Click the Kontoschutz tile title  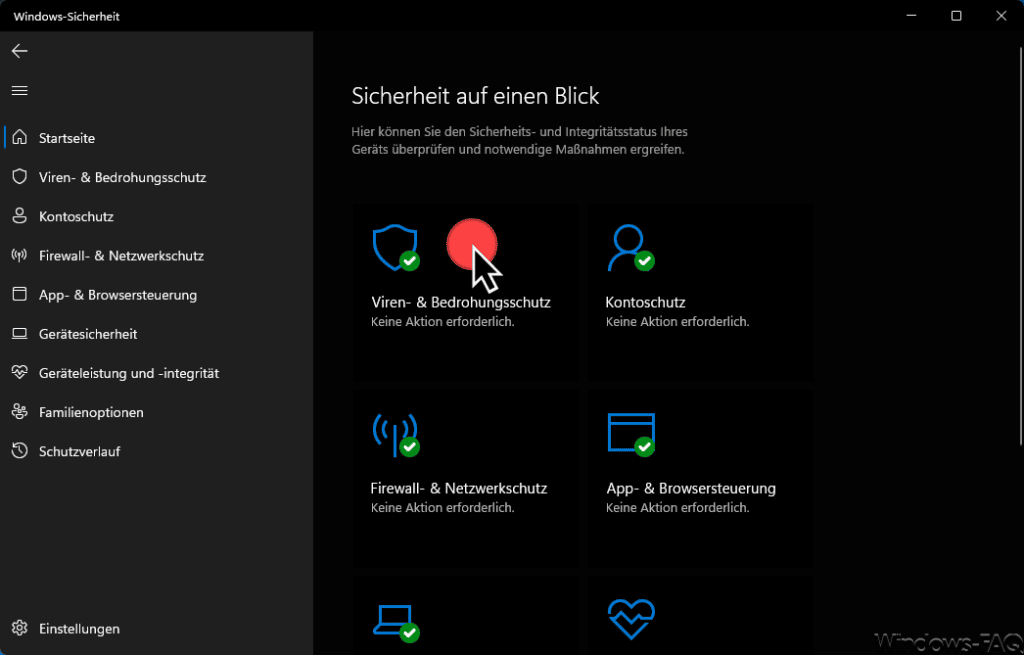(645, 302)
